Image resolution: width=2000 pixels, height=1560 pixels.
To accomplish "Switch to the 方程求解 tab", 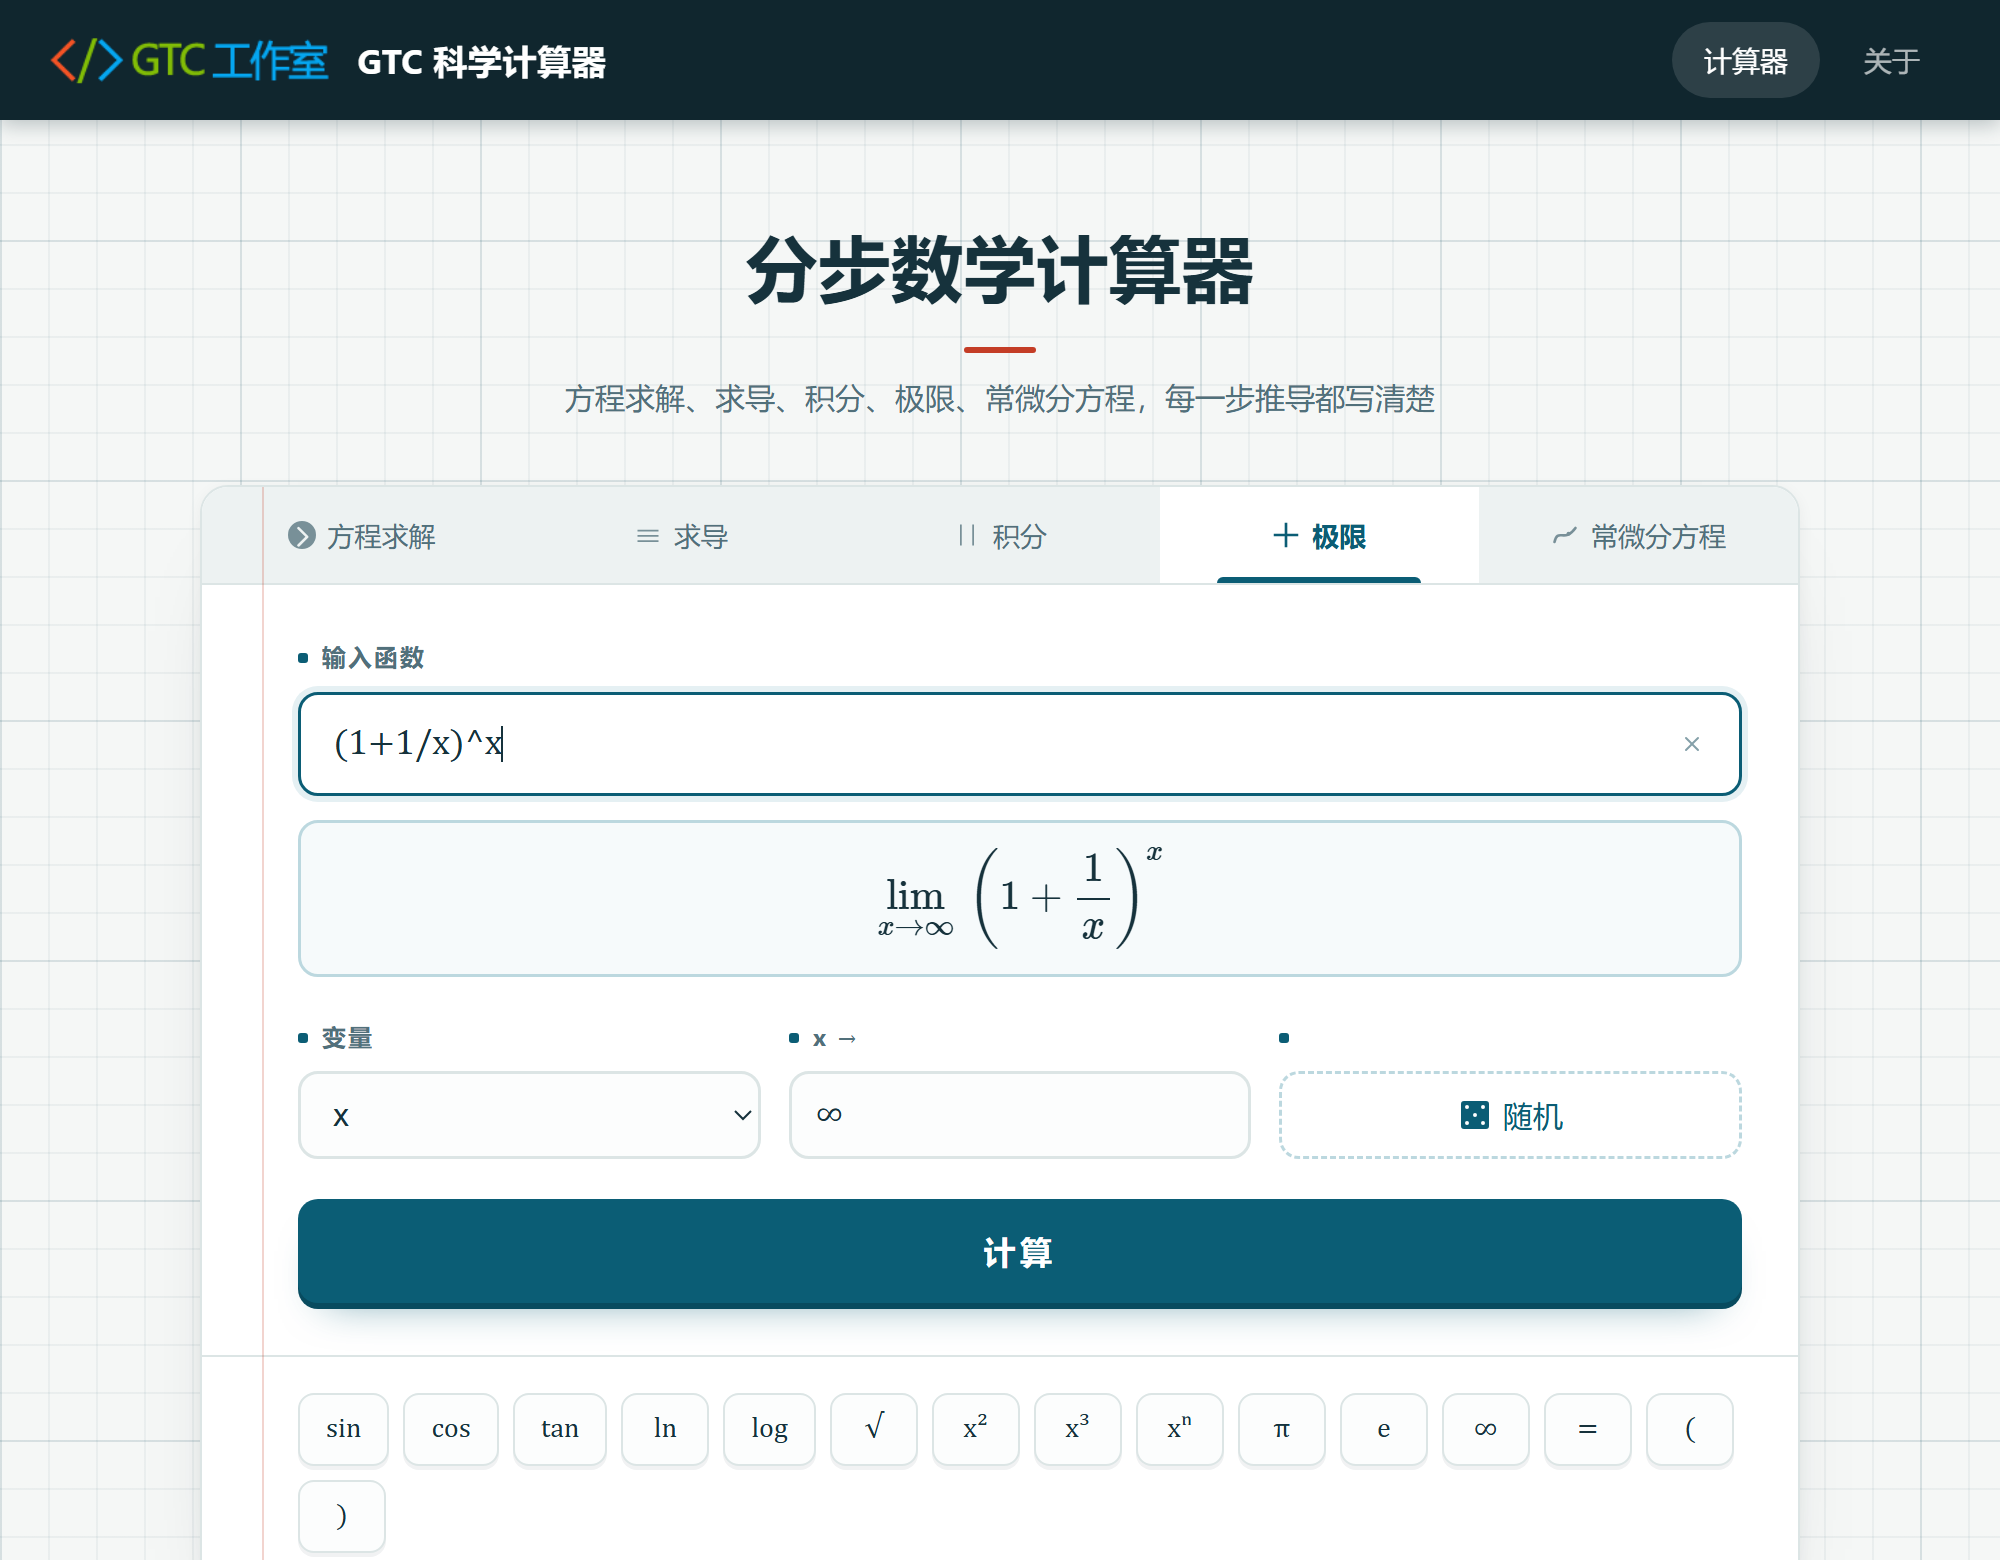I will tap(362, 536).
